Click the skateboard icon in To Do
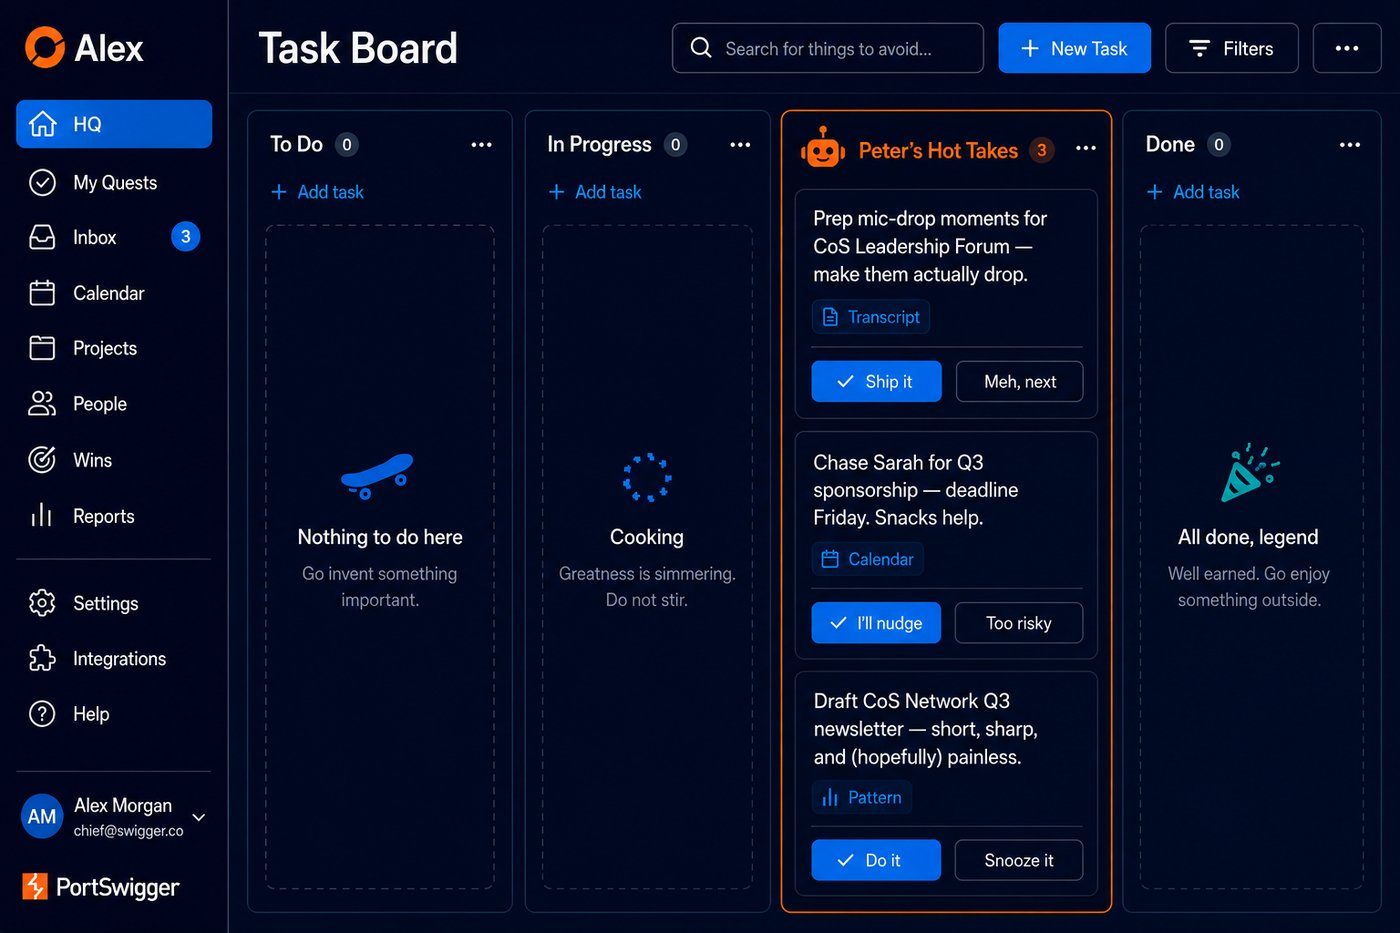 pyautogui.click(x=377, y=476)
